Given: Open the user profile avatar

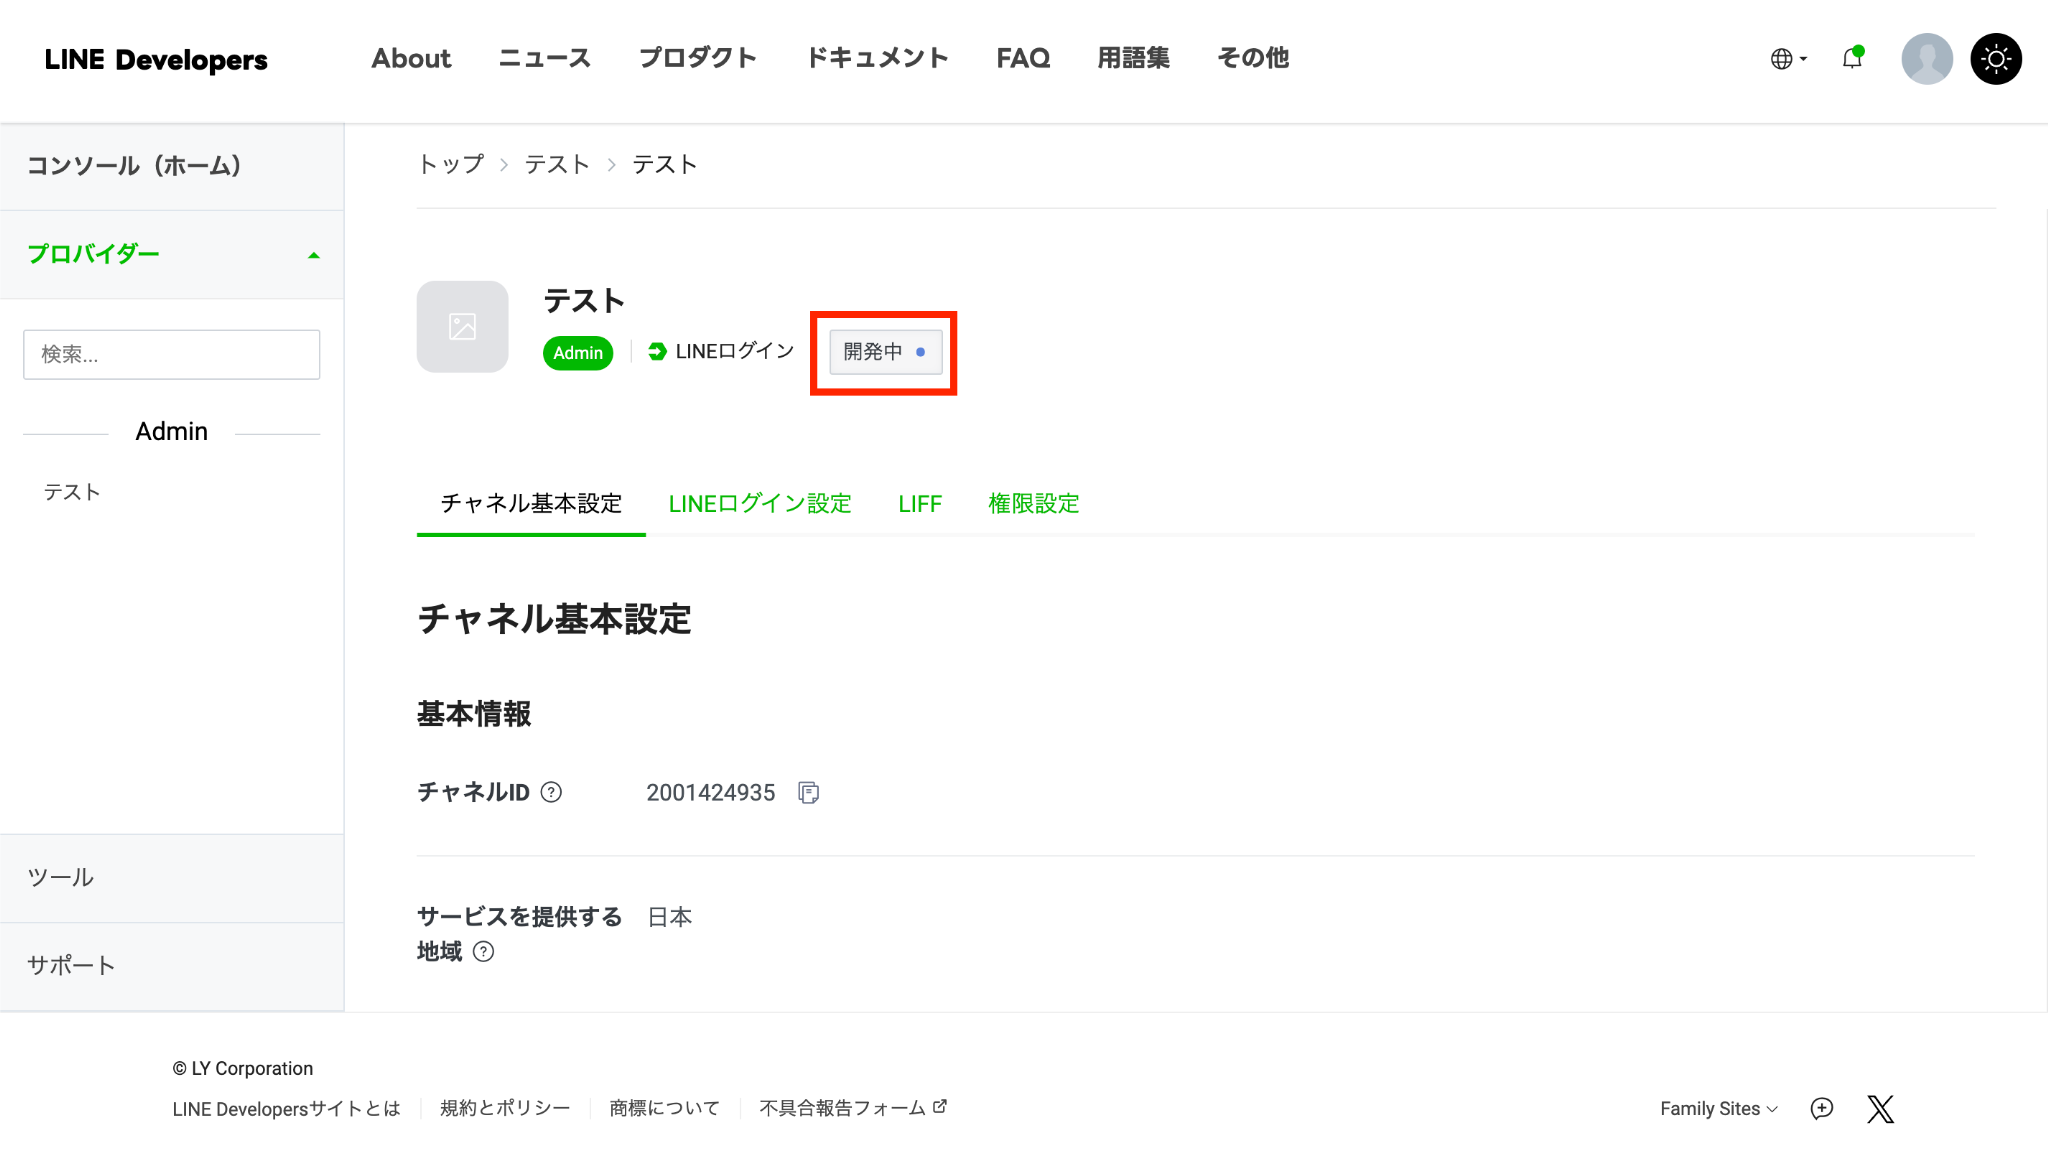Looking at the screenshot, I should coord(1927,59).
